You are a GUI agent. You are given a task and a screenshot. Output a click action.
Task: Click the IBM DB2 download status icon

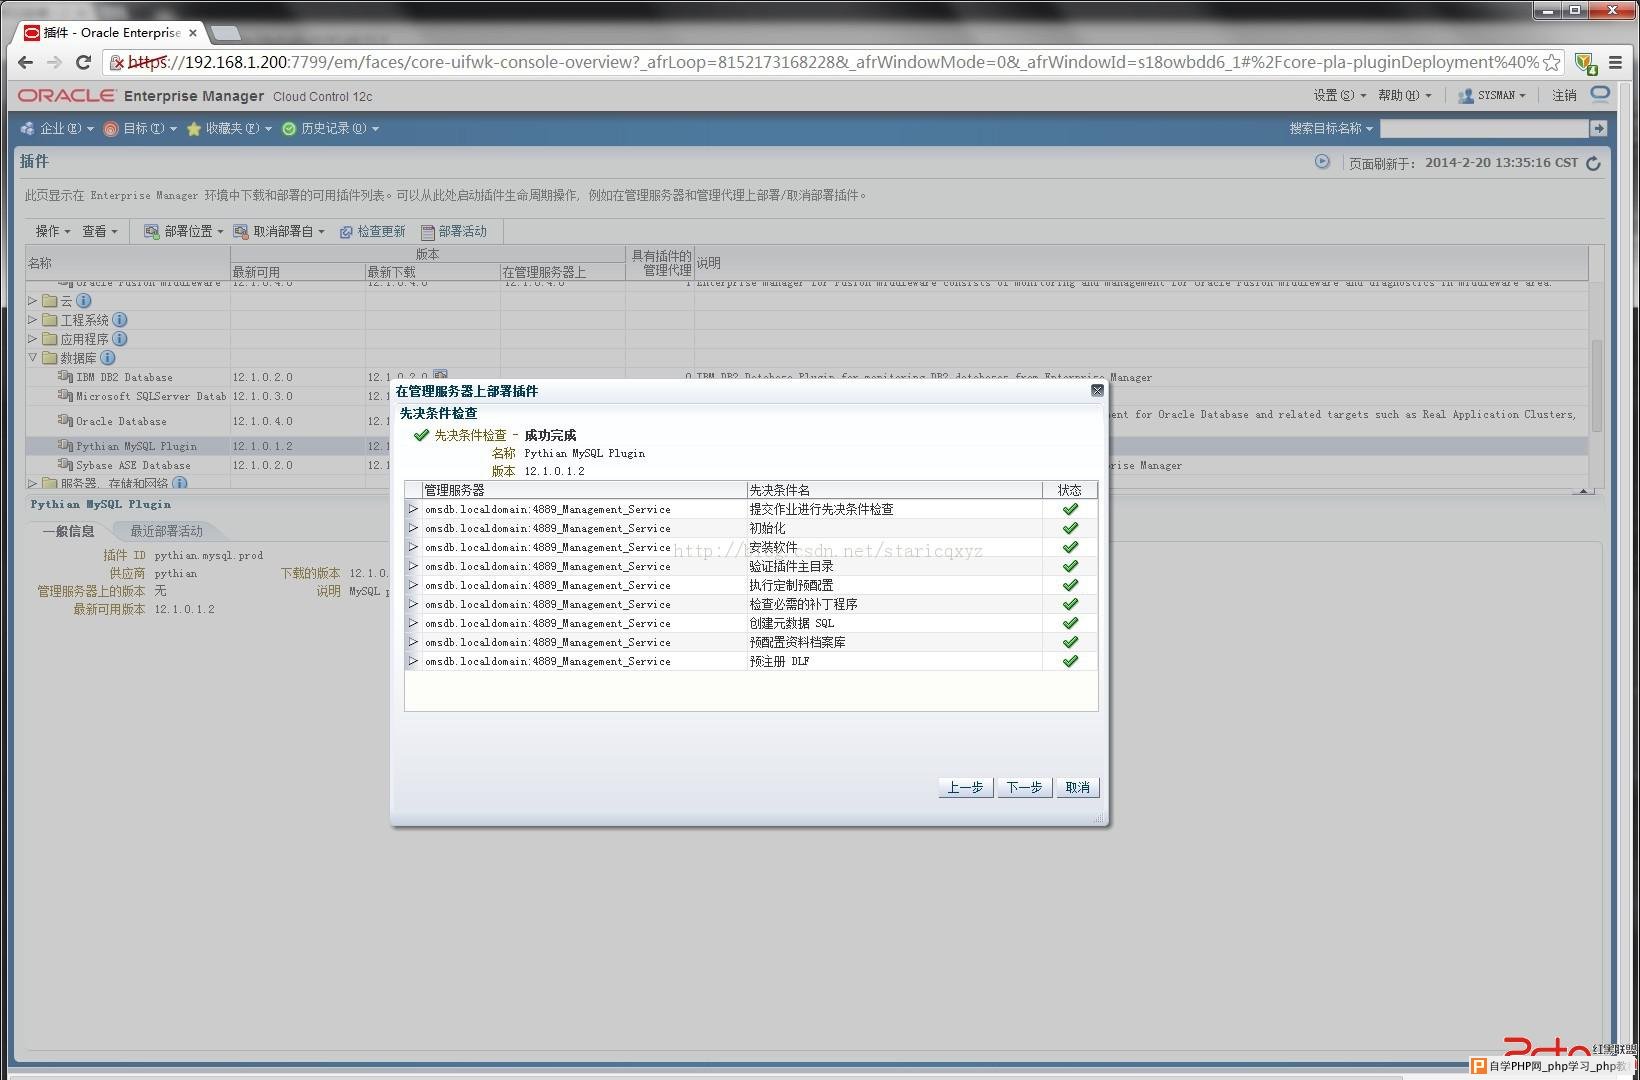coord(441,377)
